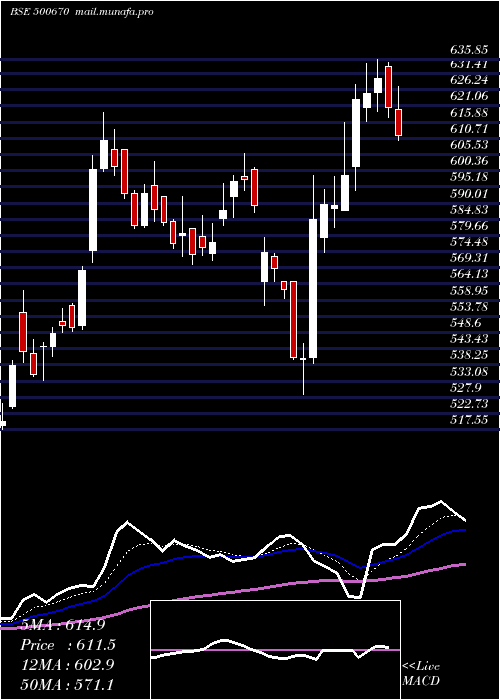Select the 574.48 price level label
Image resolution: width=500 pixels, height=700 pixels.
468,242
